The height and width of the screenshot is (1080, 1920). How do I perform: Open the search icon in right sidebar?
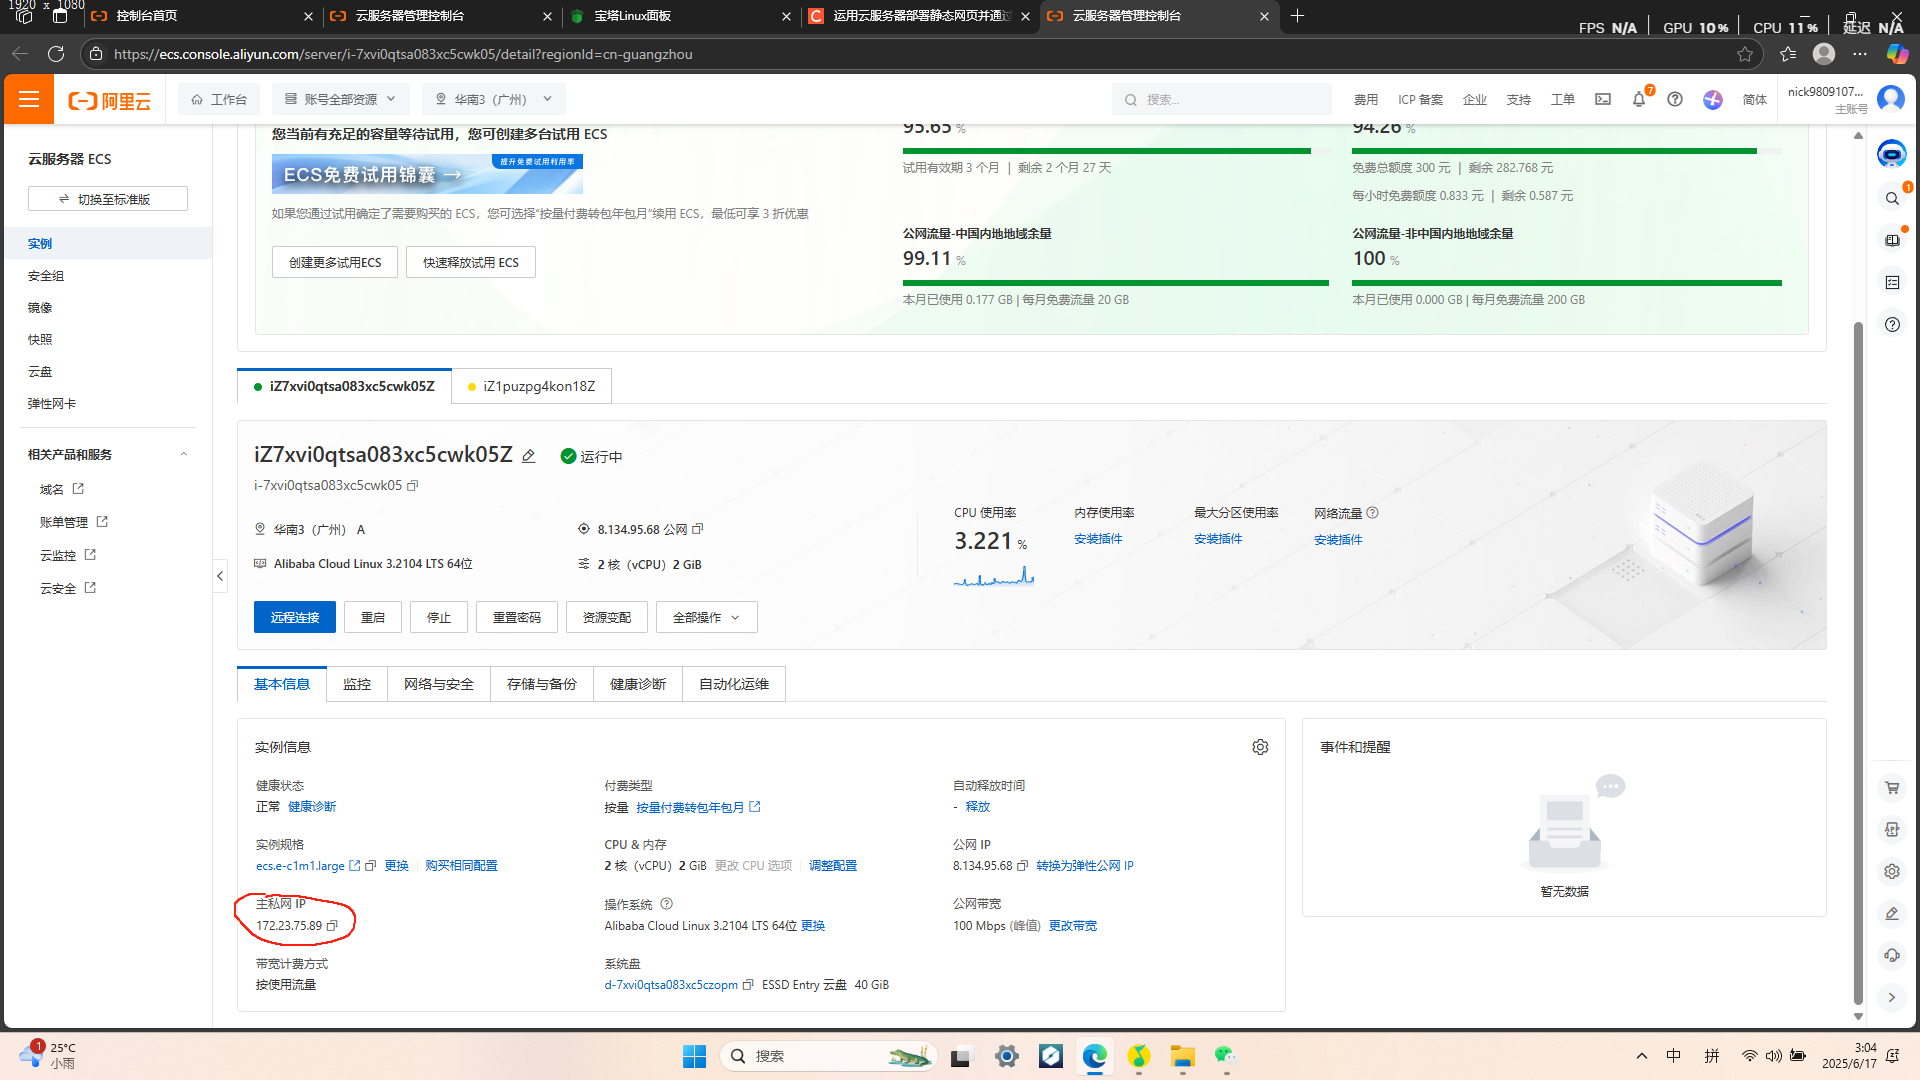pos(1892,198)
